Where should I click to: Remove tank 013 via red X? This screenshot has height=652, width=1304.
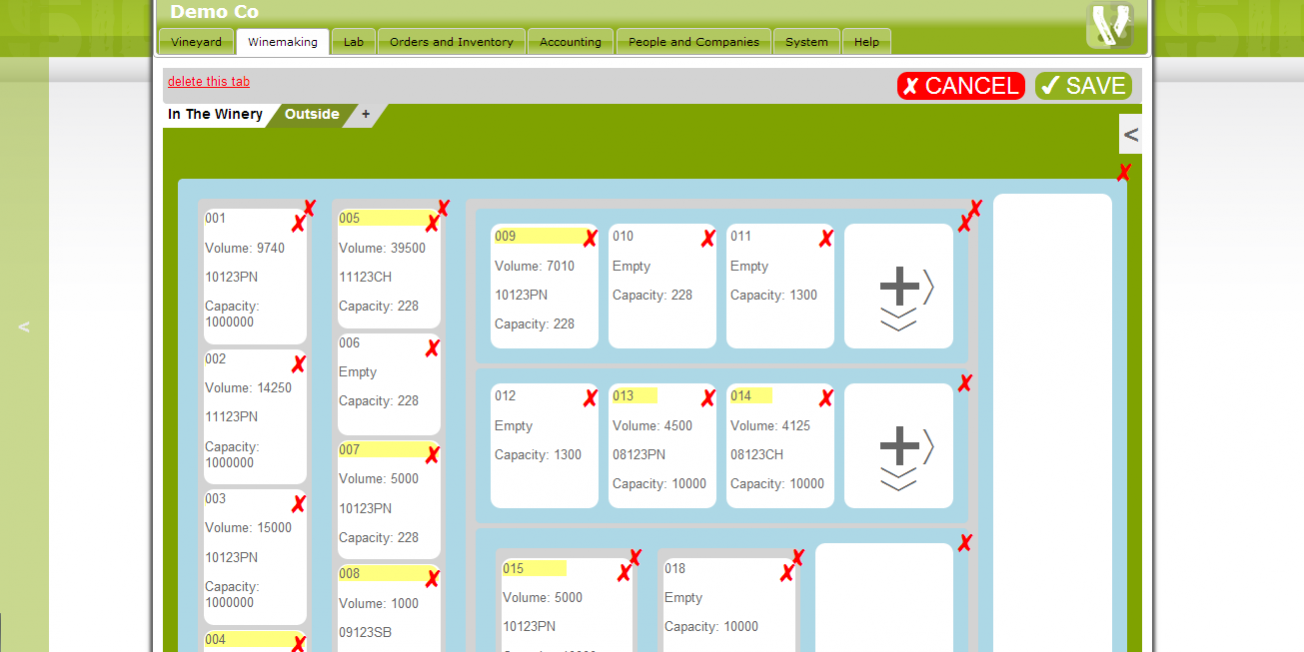point(708,399)
